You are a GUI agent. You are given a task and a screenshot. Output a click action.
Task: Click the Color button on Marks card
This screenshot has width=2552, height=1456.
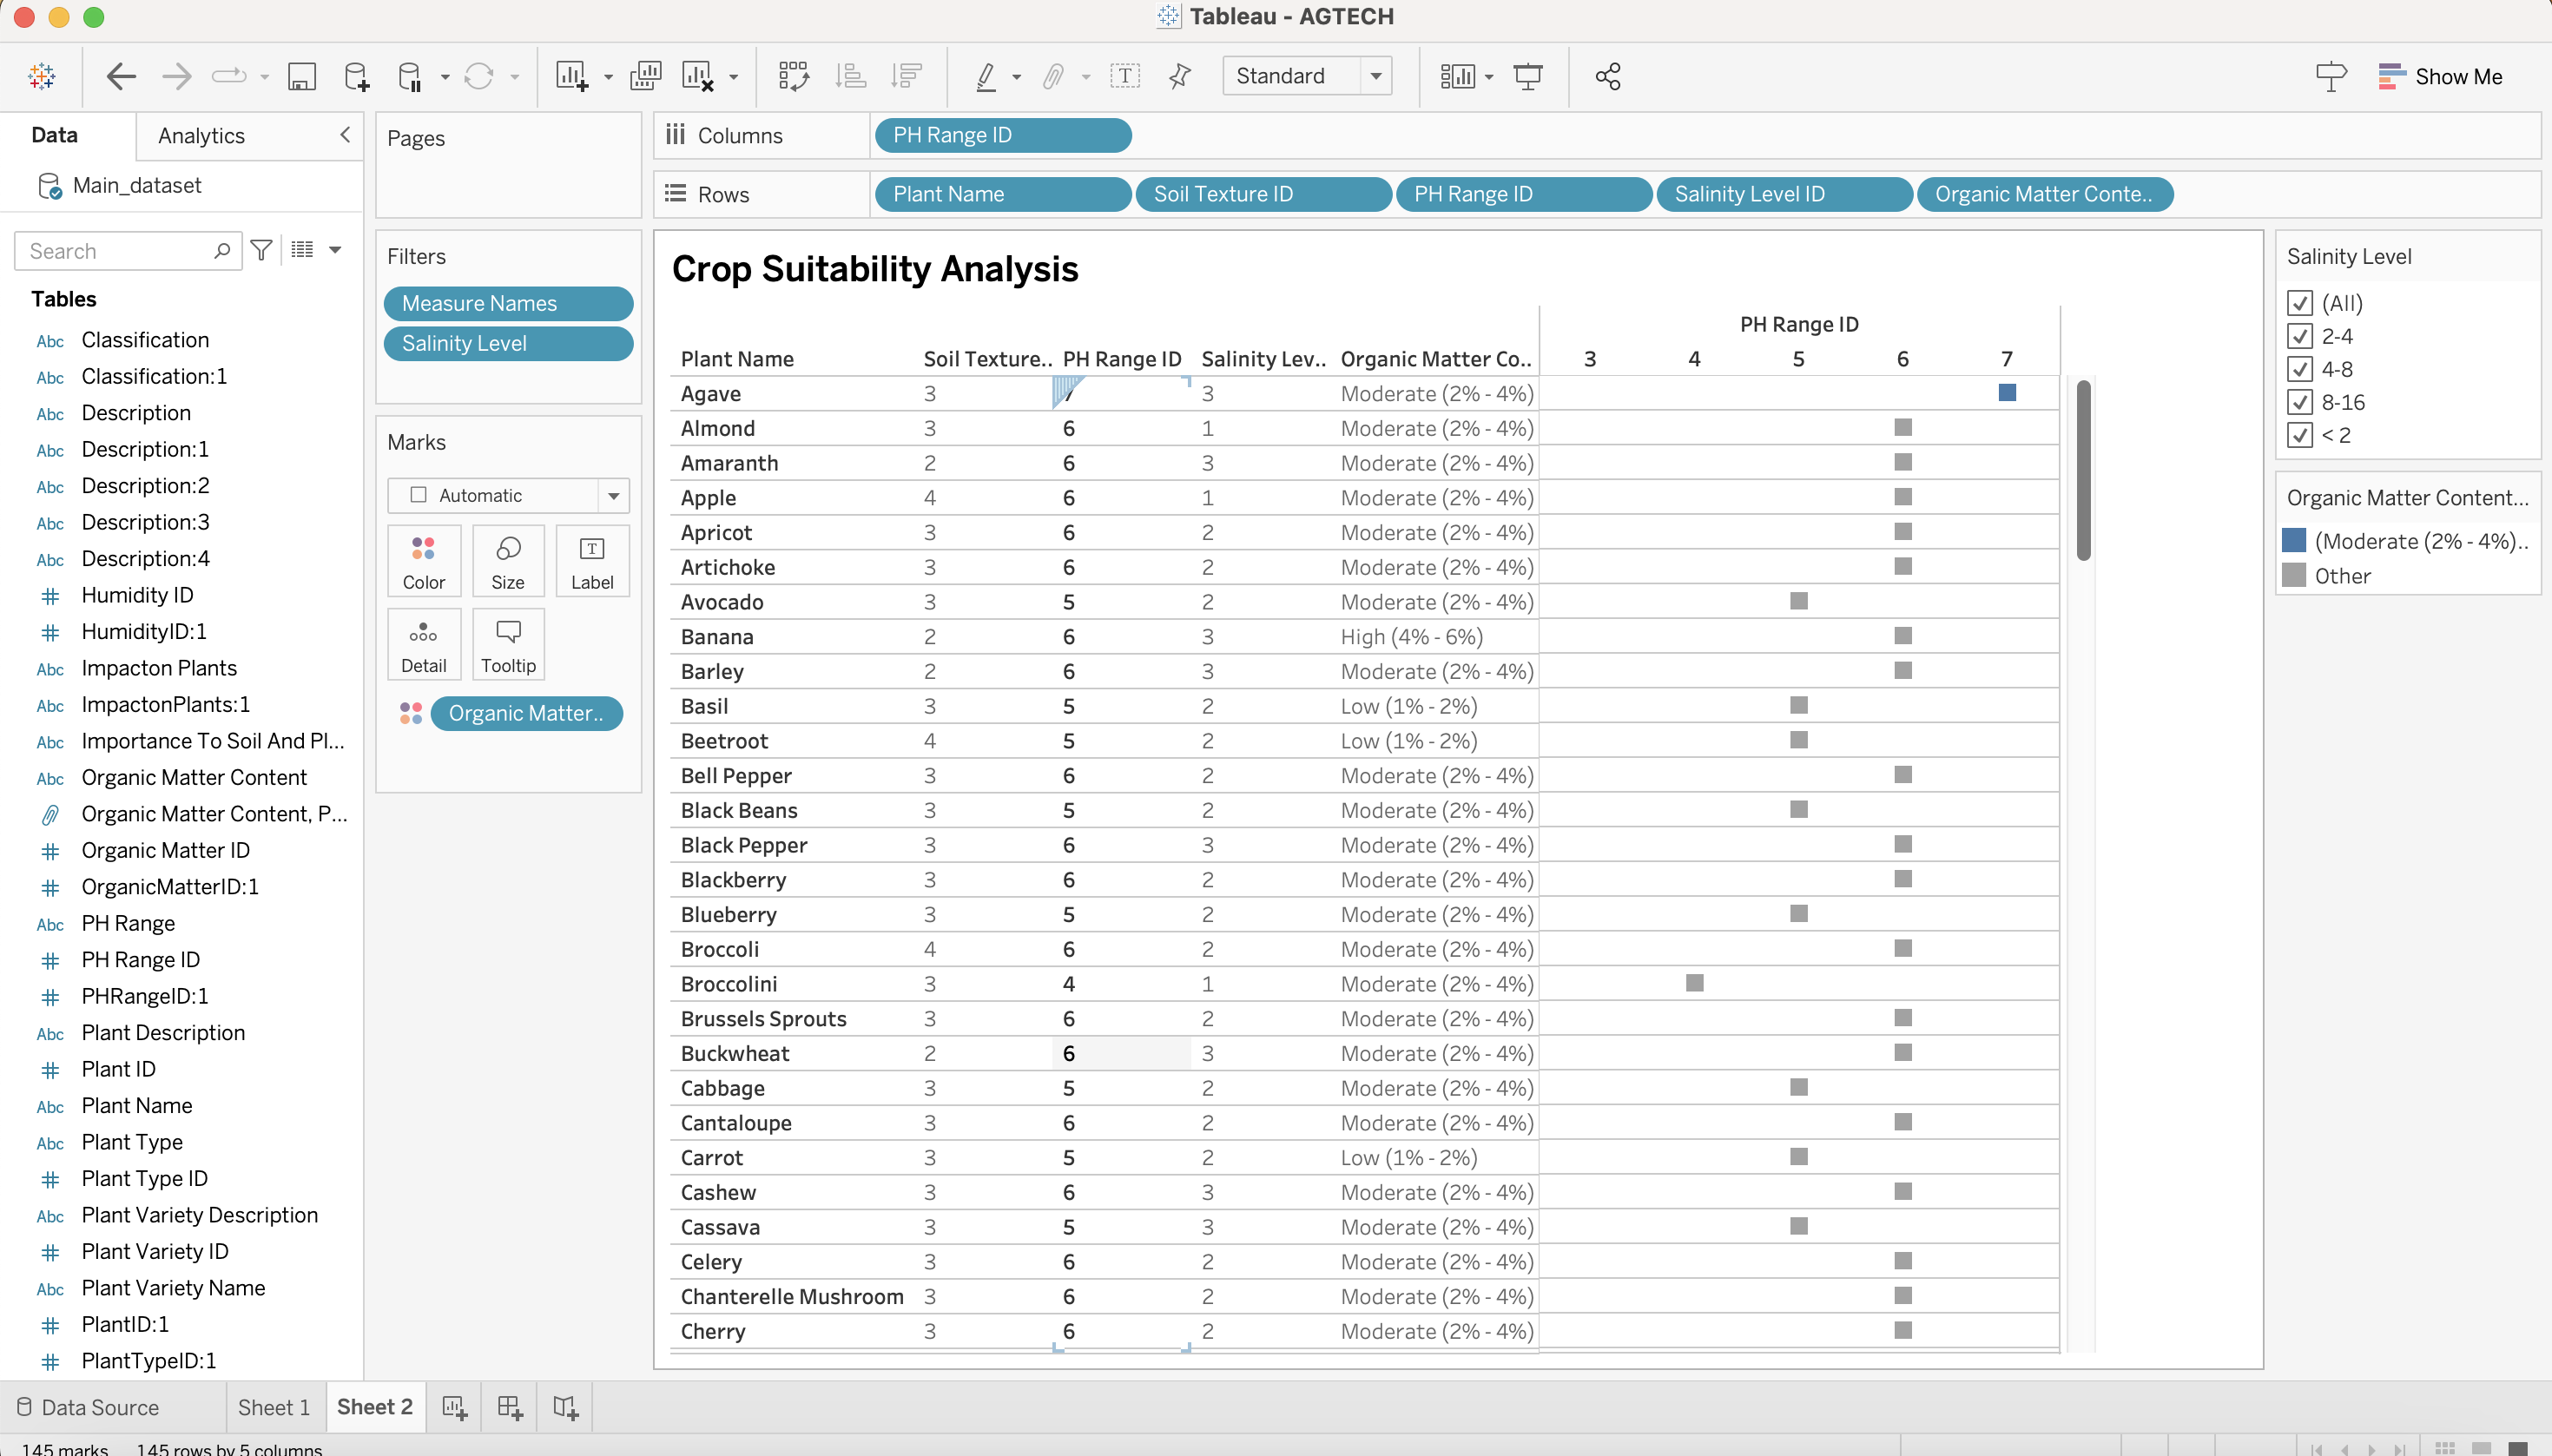[x=423, y=561]
